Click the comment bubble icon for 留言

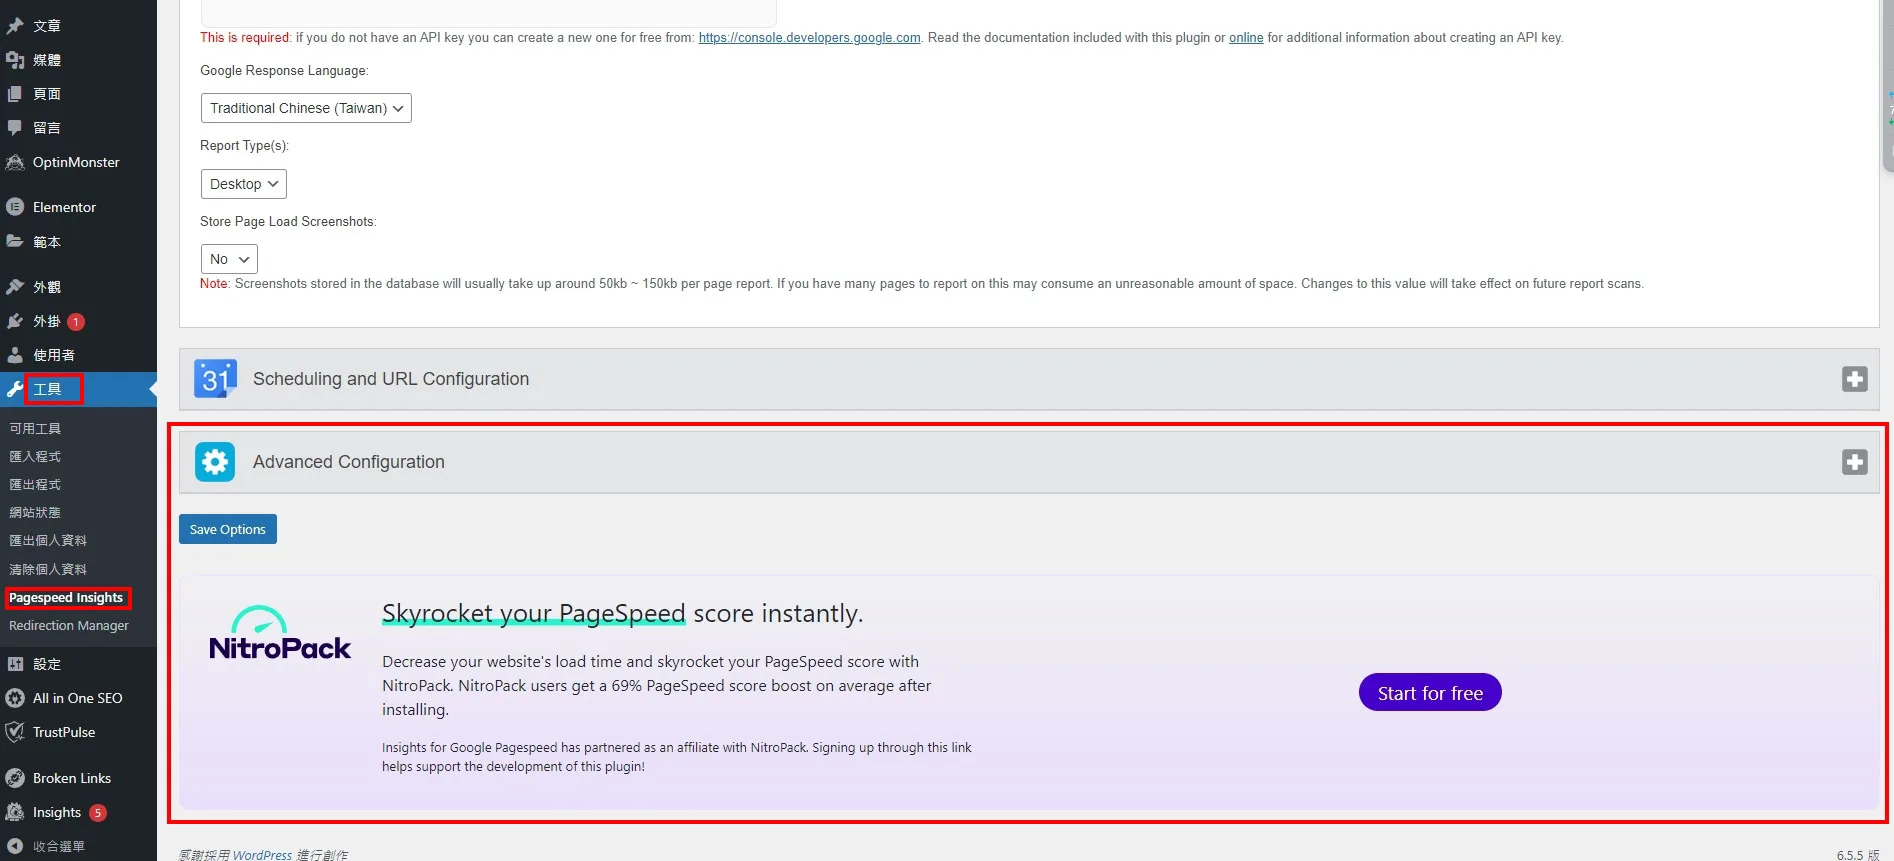tap(15, 128)
